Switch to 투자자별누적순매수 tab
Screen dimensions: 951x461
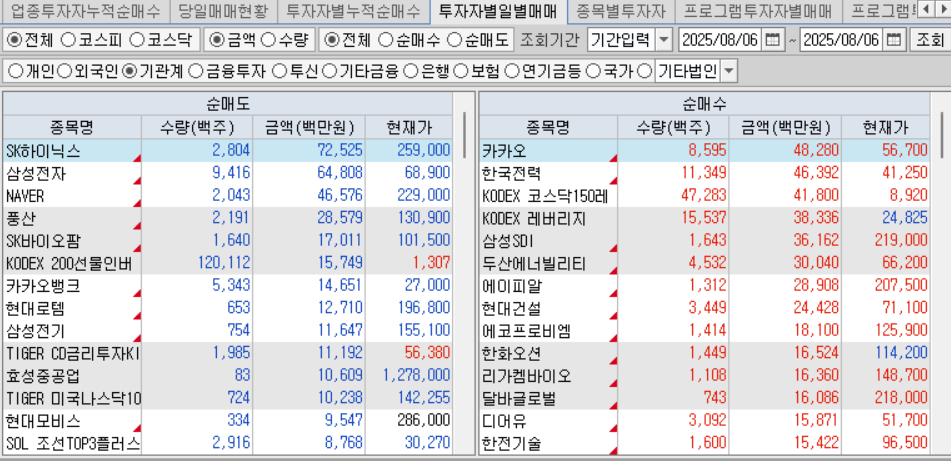(x=353, y=10)
